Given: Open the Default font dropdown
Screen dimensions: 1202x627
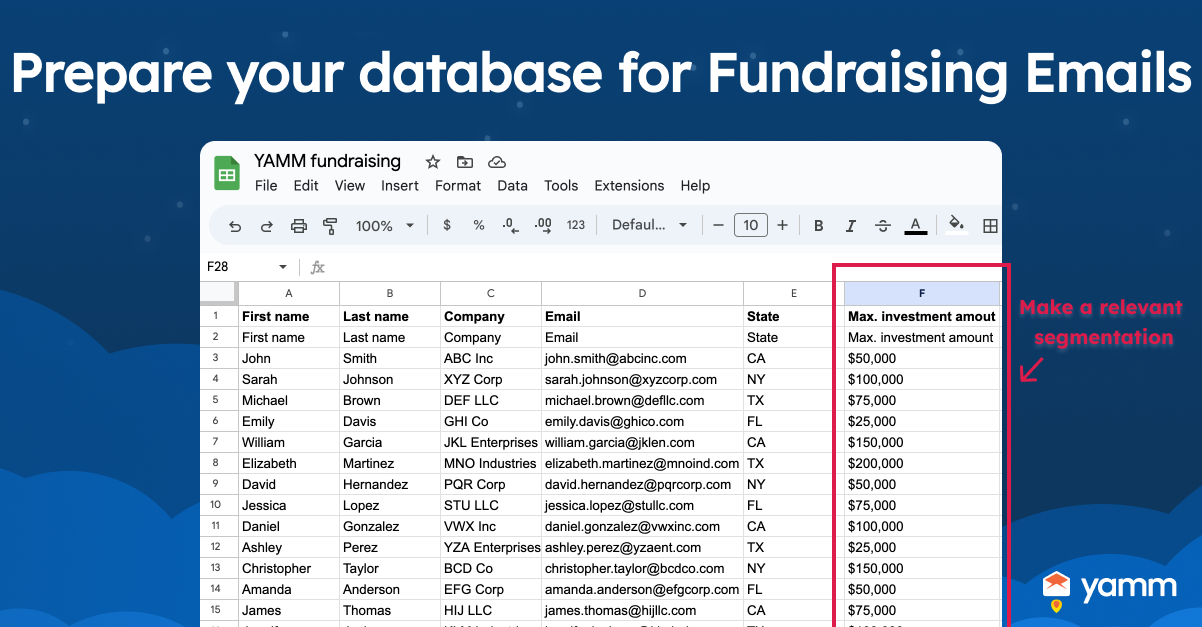Looking at the screenshot, I should [650, 225].
